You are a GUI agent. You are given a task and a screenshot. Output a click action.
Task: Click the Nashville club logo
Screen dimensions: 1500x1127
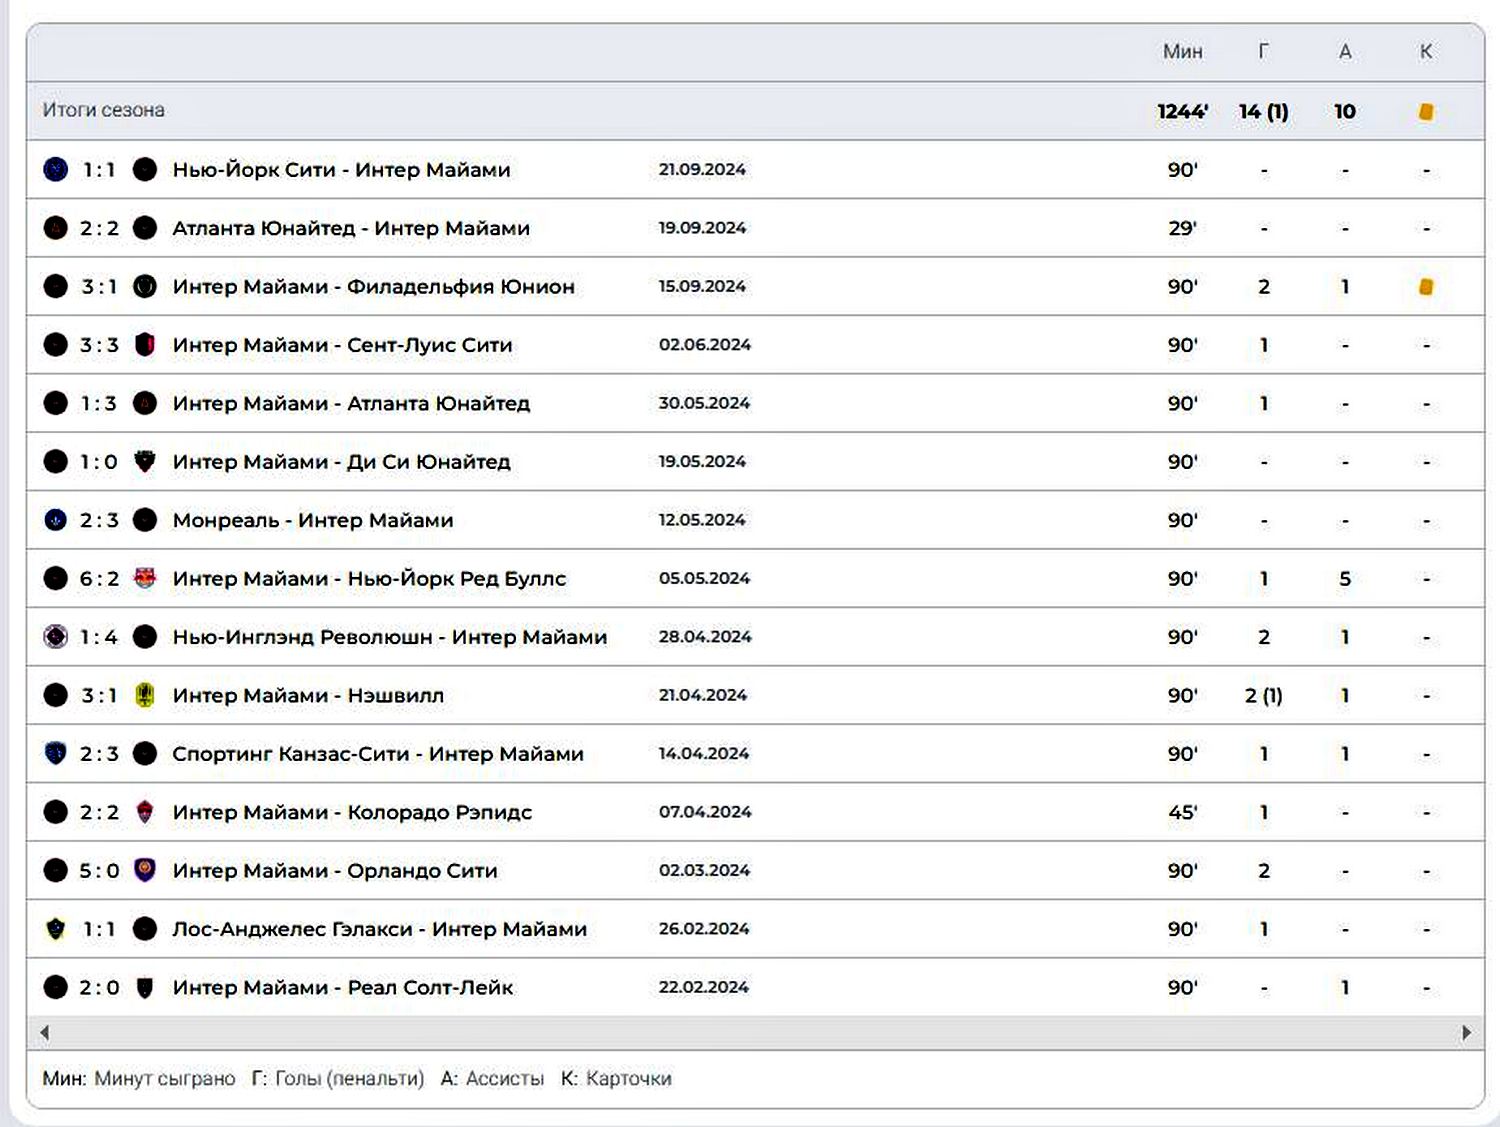(145, 695)
